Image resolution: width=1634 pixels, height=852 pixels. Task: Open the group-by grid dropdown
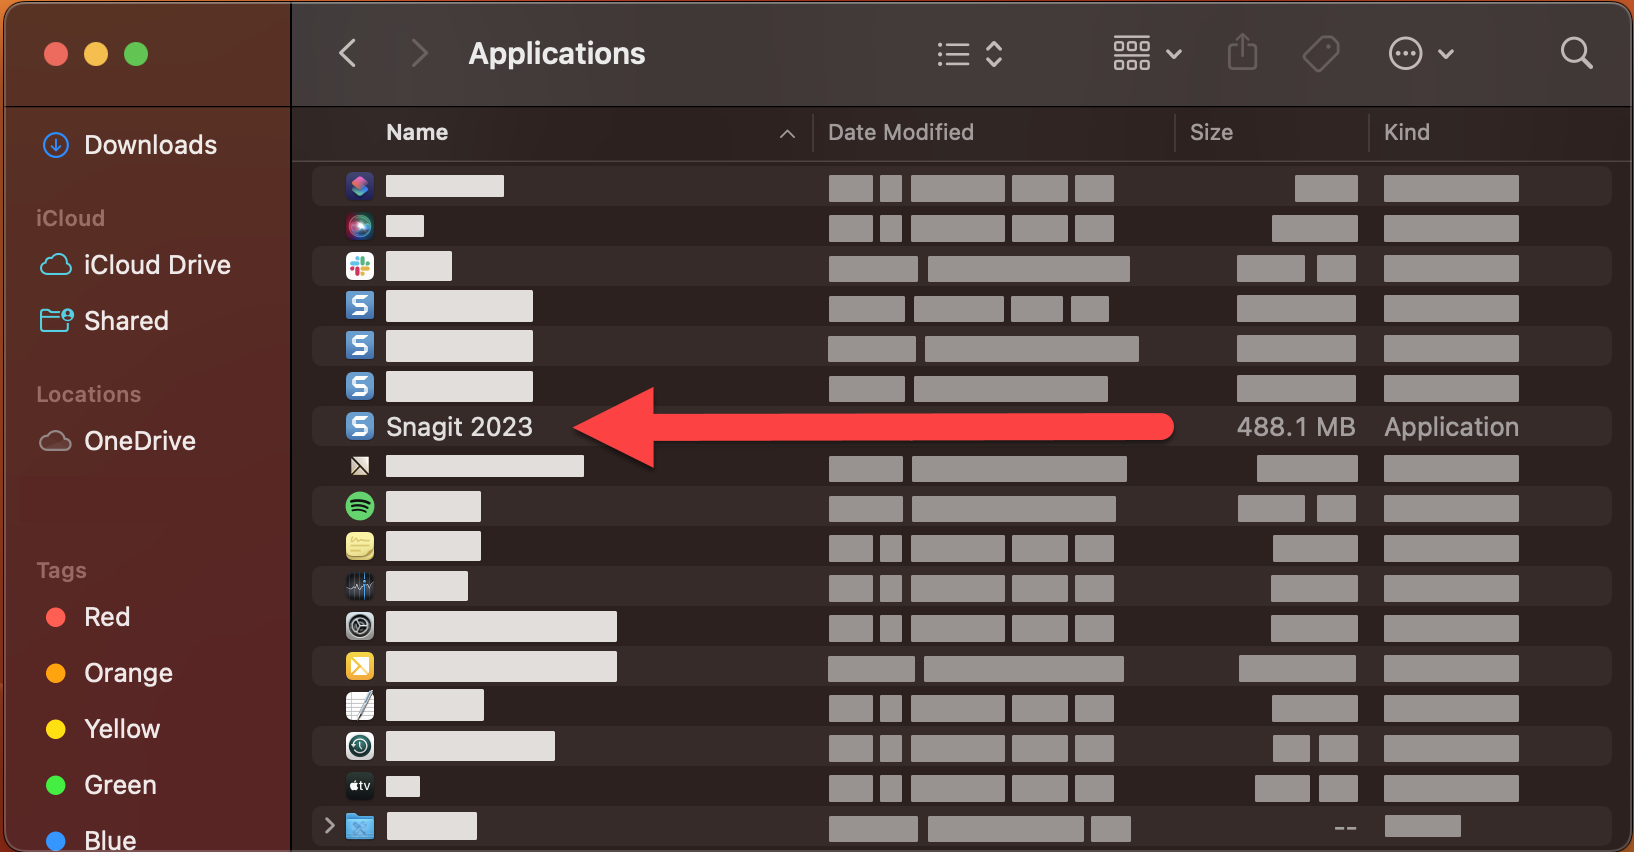coord(1147,53)
